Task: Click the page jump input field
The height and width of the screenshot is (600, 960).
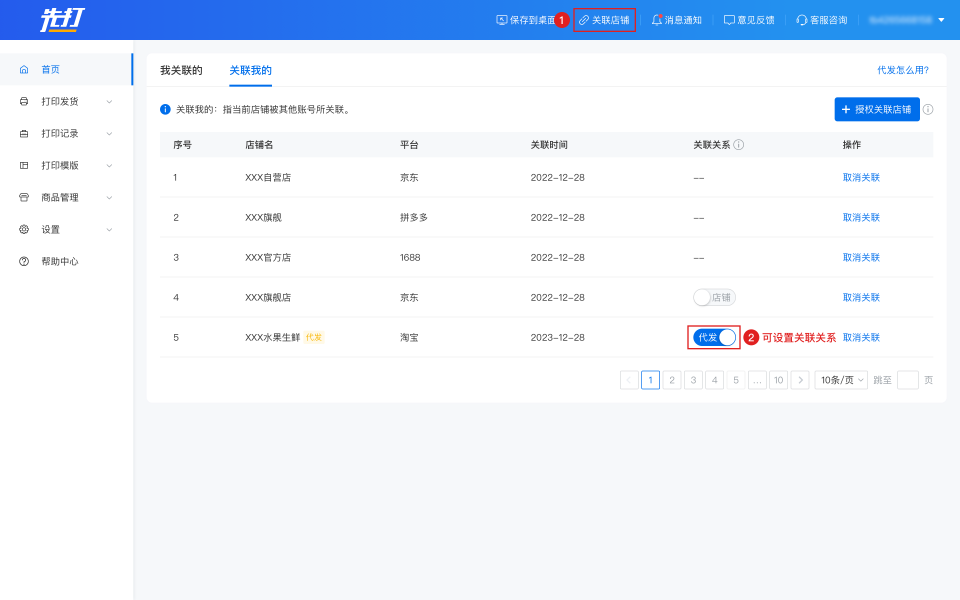Action: click(x=907, y=380)
